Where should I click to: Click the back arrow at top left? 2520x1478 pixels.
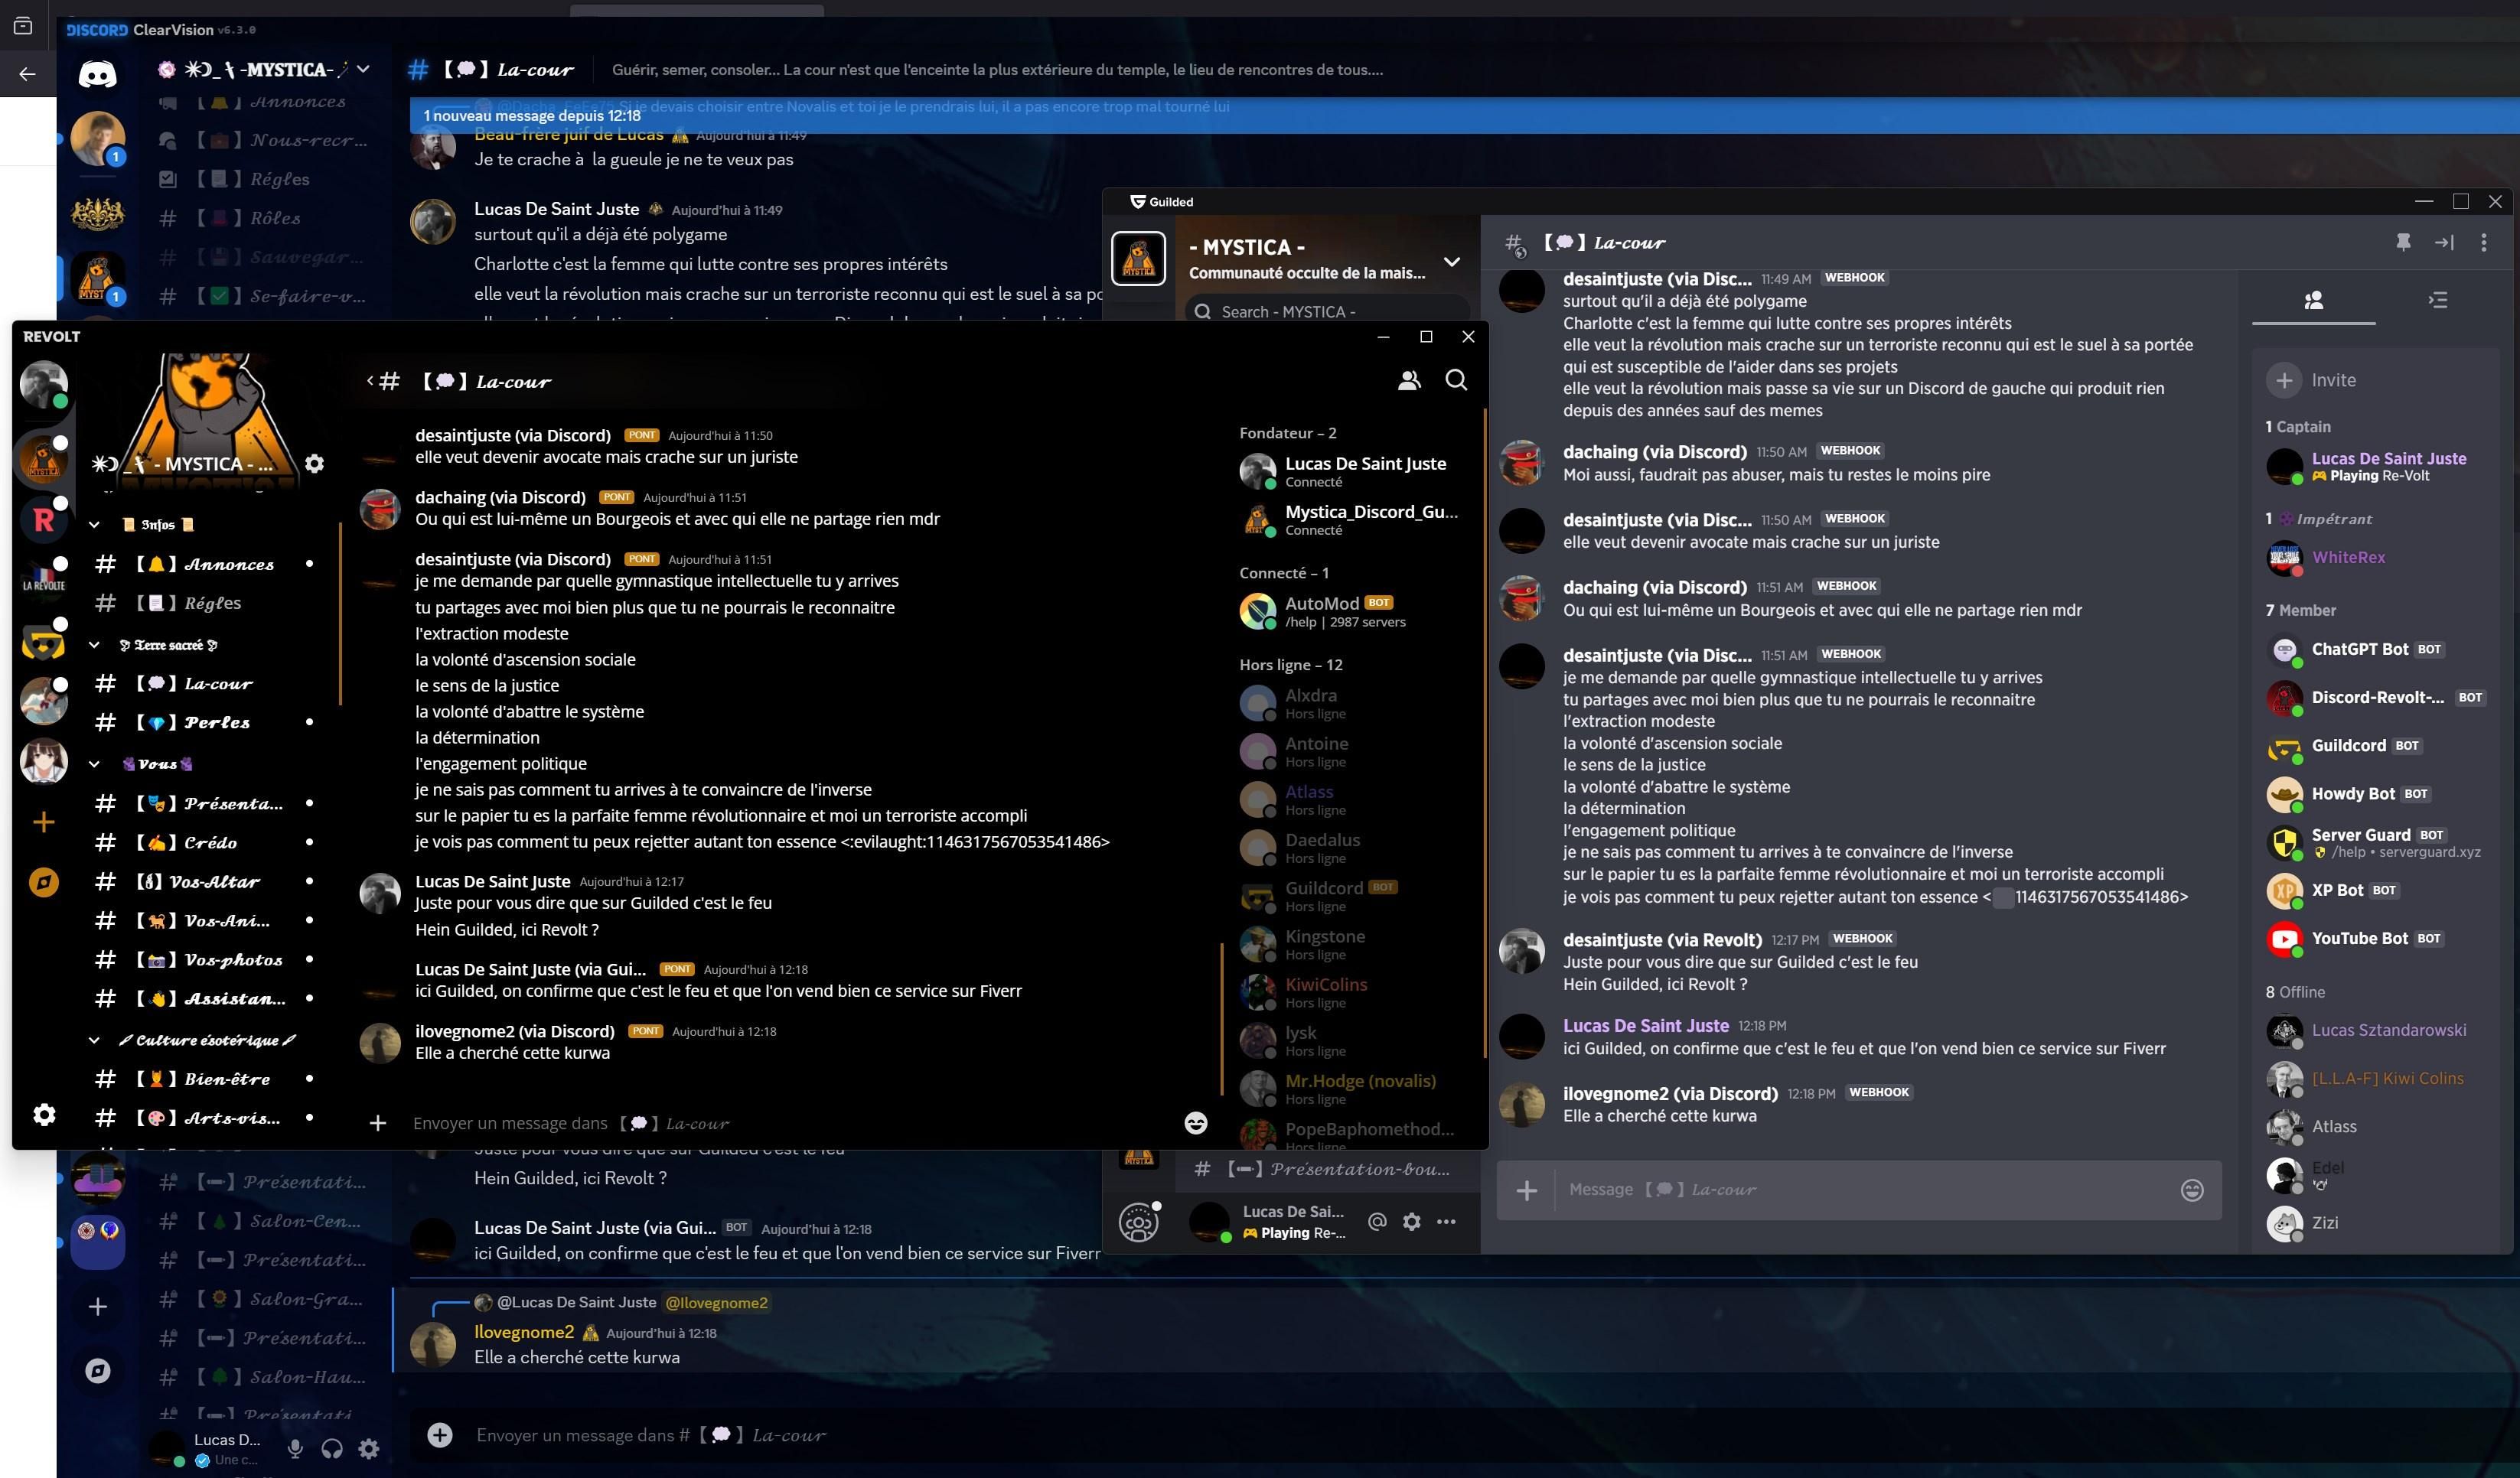[27, 73]
